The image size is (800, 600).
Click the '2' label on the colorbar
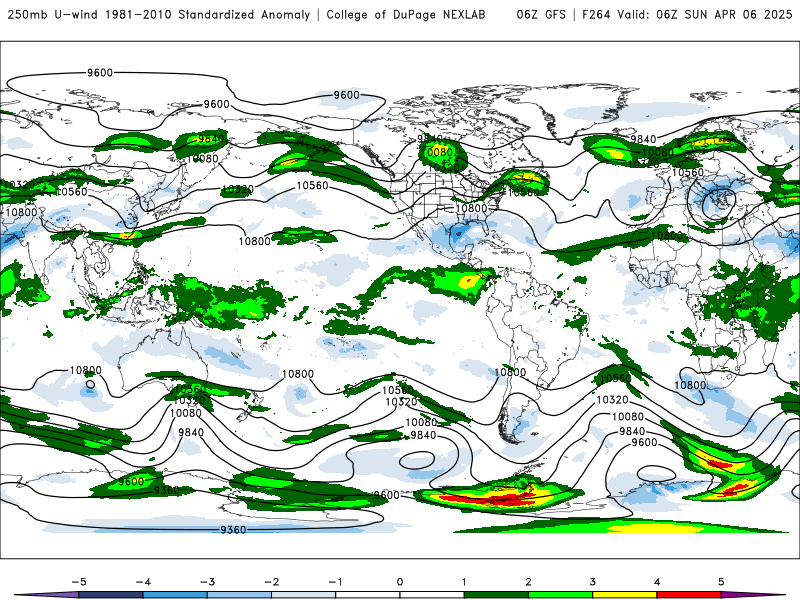pyautogui.click(x=528, y=582)
